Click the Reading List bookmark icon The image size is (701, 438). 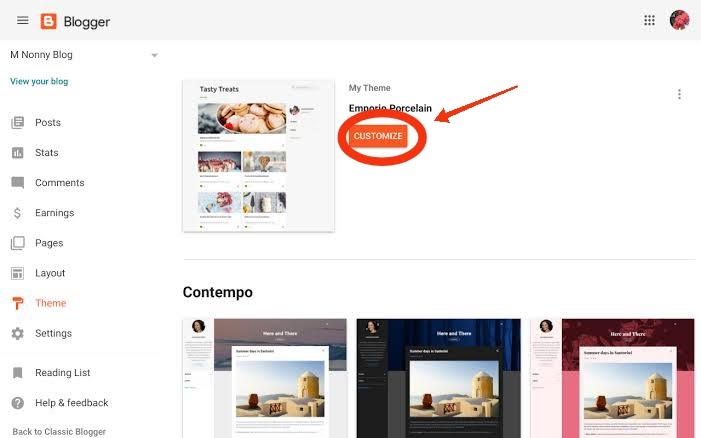[17, 373]
